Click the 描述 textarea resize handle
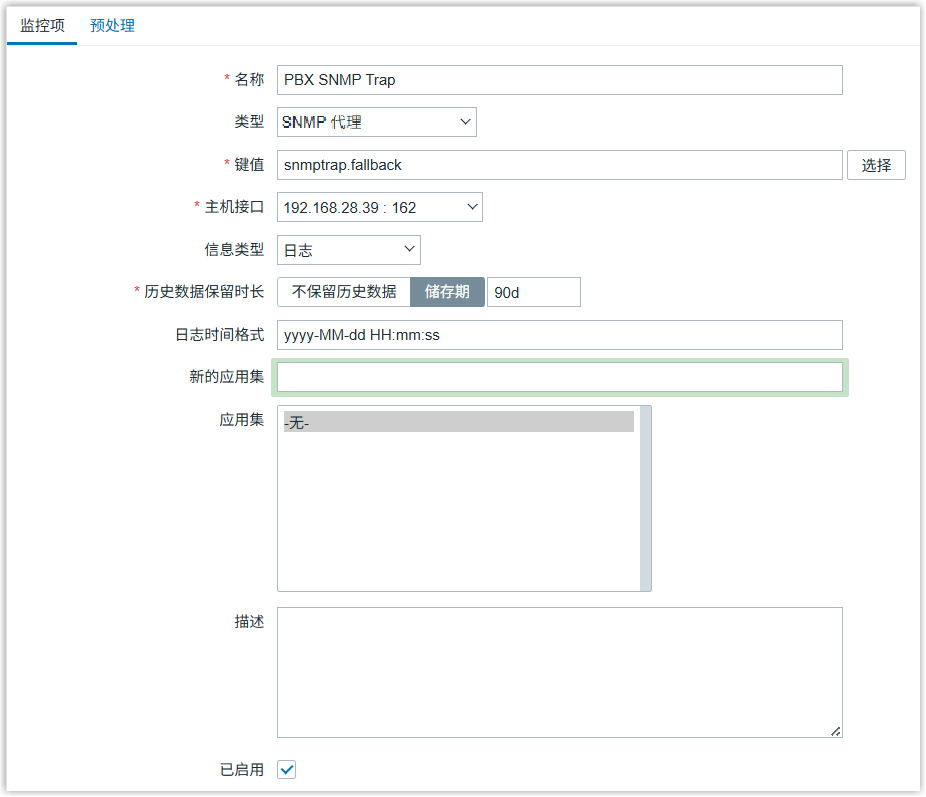Viewport: 926px width, 797px height. click(x=835, y=731)
